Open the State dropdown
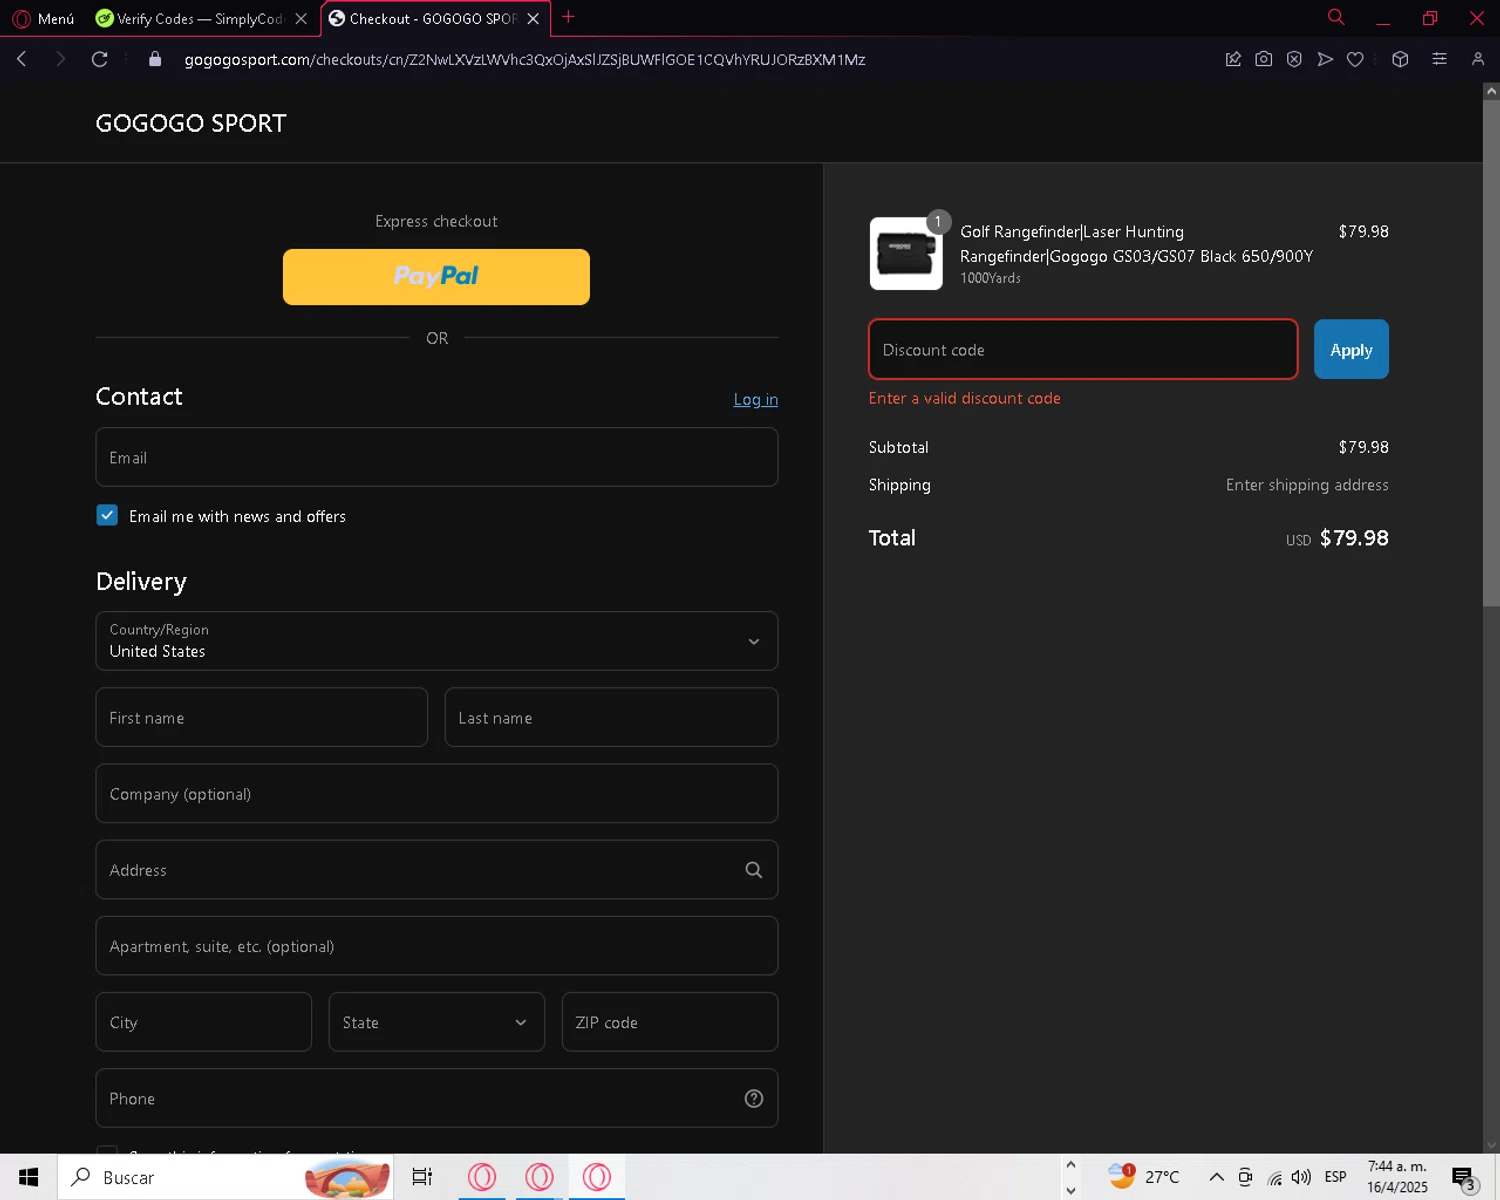Screen dimensions: 1500x1200 [x=436, y=1021]
